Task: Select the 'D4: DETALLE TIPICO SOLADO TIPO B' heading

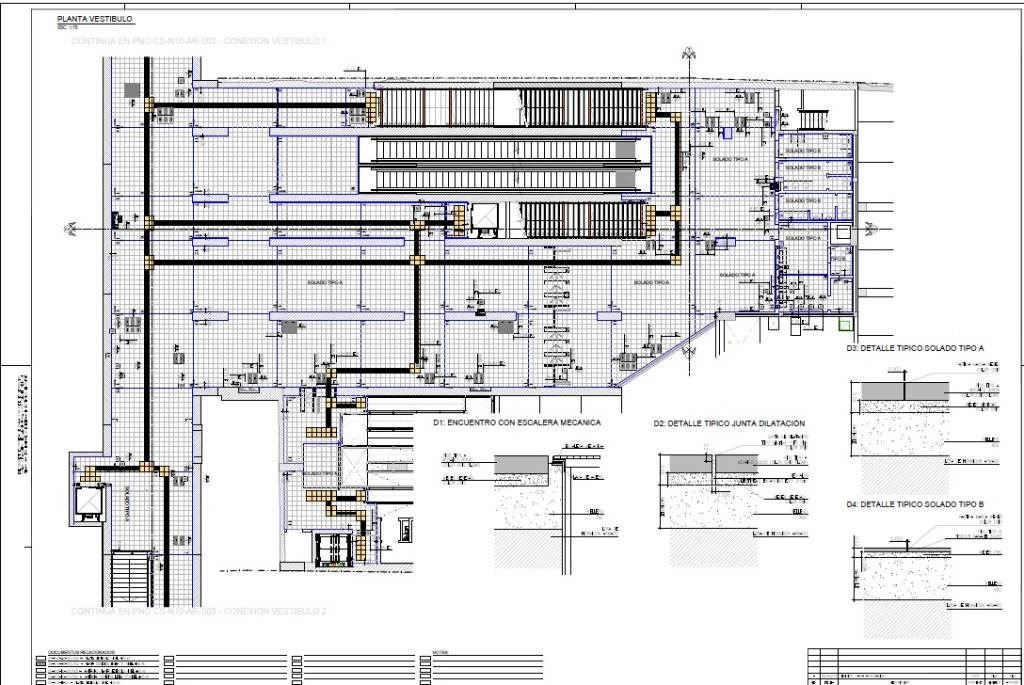Action: pos(915,504)
